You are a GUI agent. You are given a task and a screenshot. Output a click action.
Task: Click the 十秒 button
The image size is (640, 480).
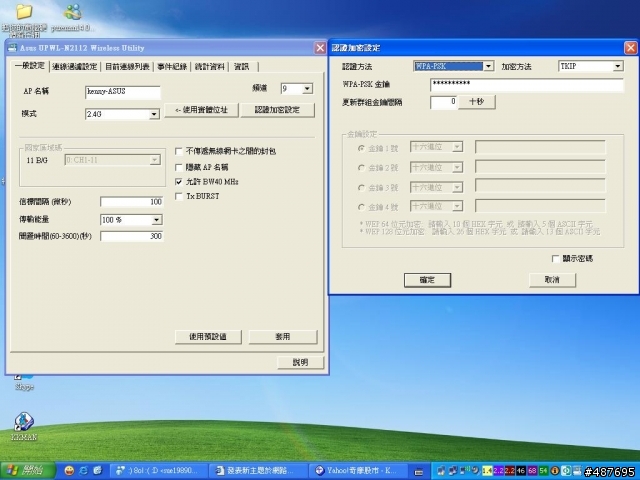[x=477, y=102]
